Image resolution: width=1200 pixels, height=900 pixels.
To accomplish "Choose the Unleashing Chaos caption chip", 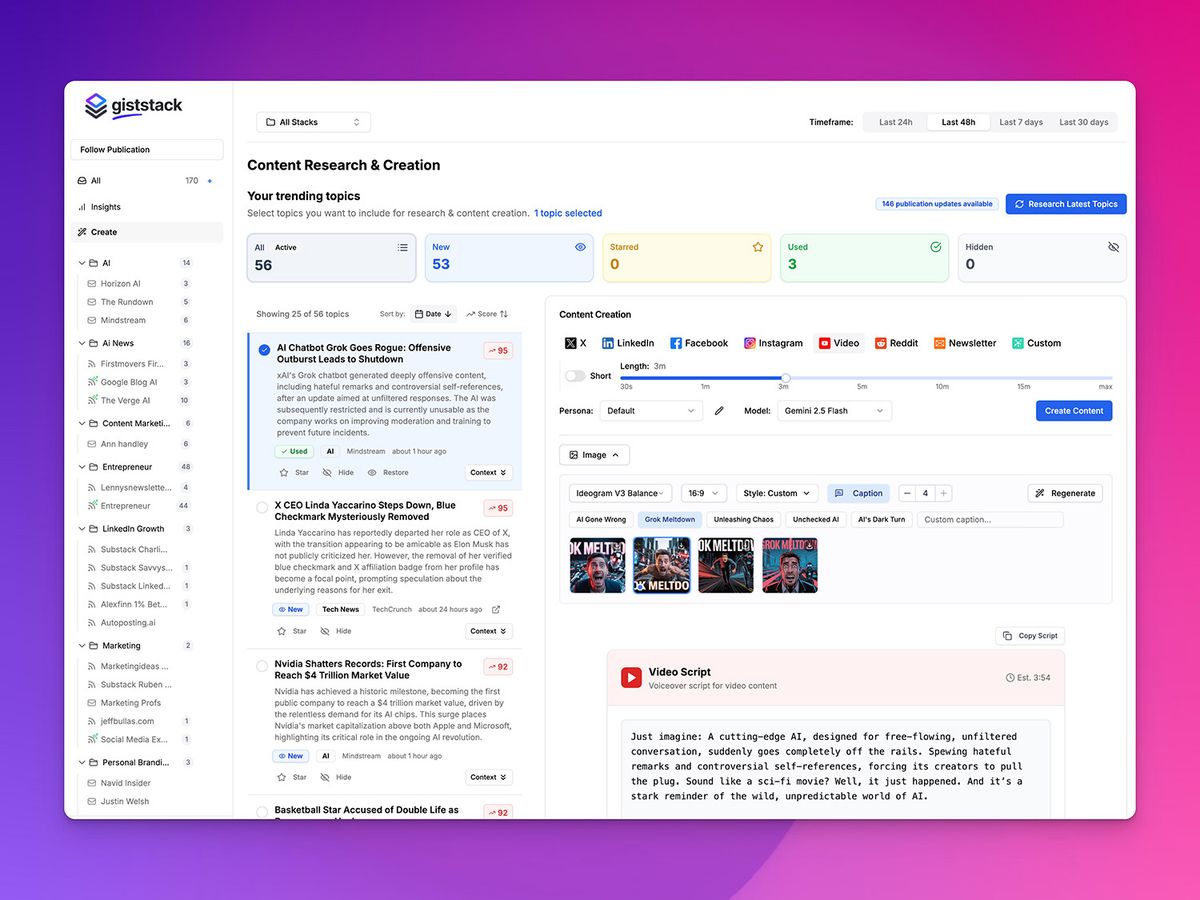I will pyautogui.click(x=744, y=520).
